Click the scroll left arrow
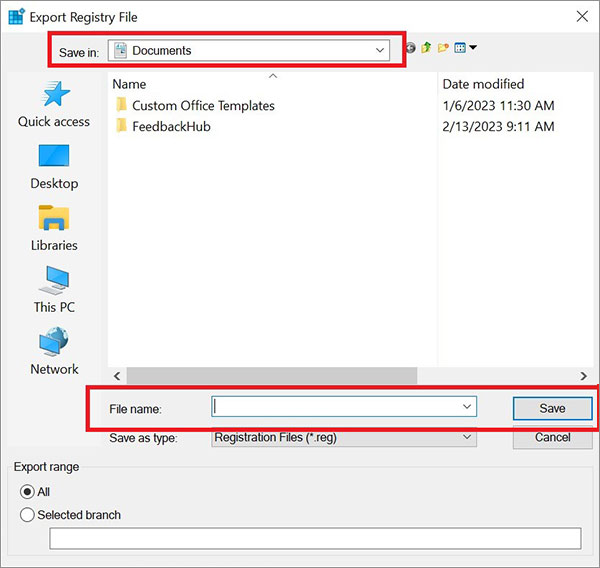 pos(117,376)
